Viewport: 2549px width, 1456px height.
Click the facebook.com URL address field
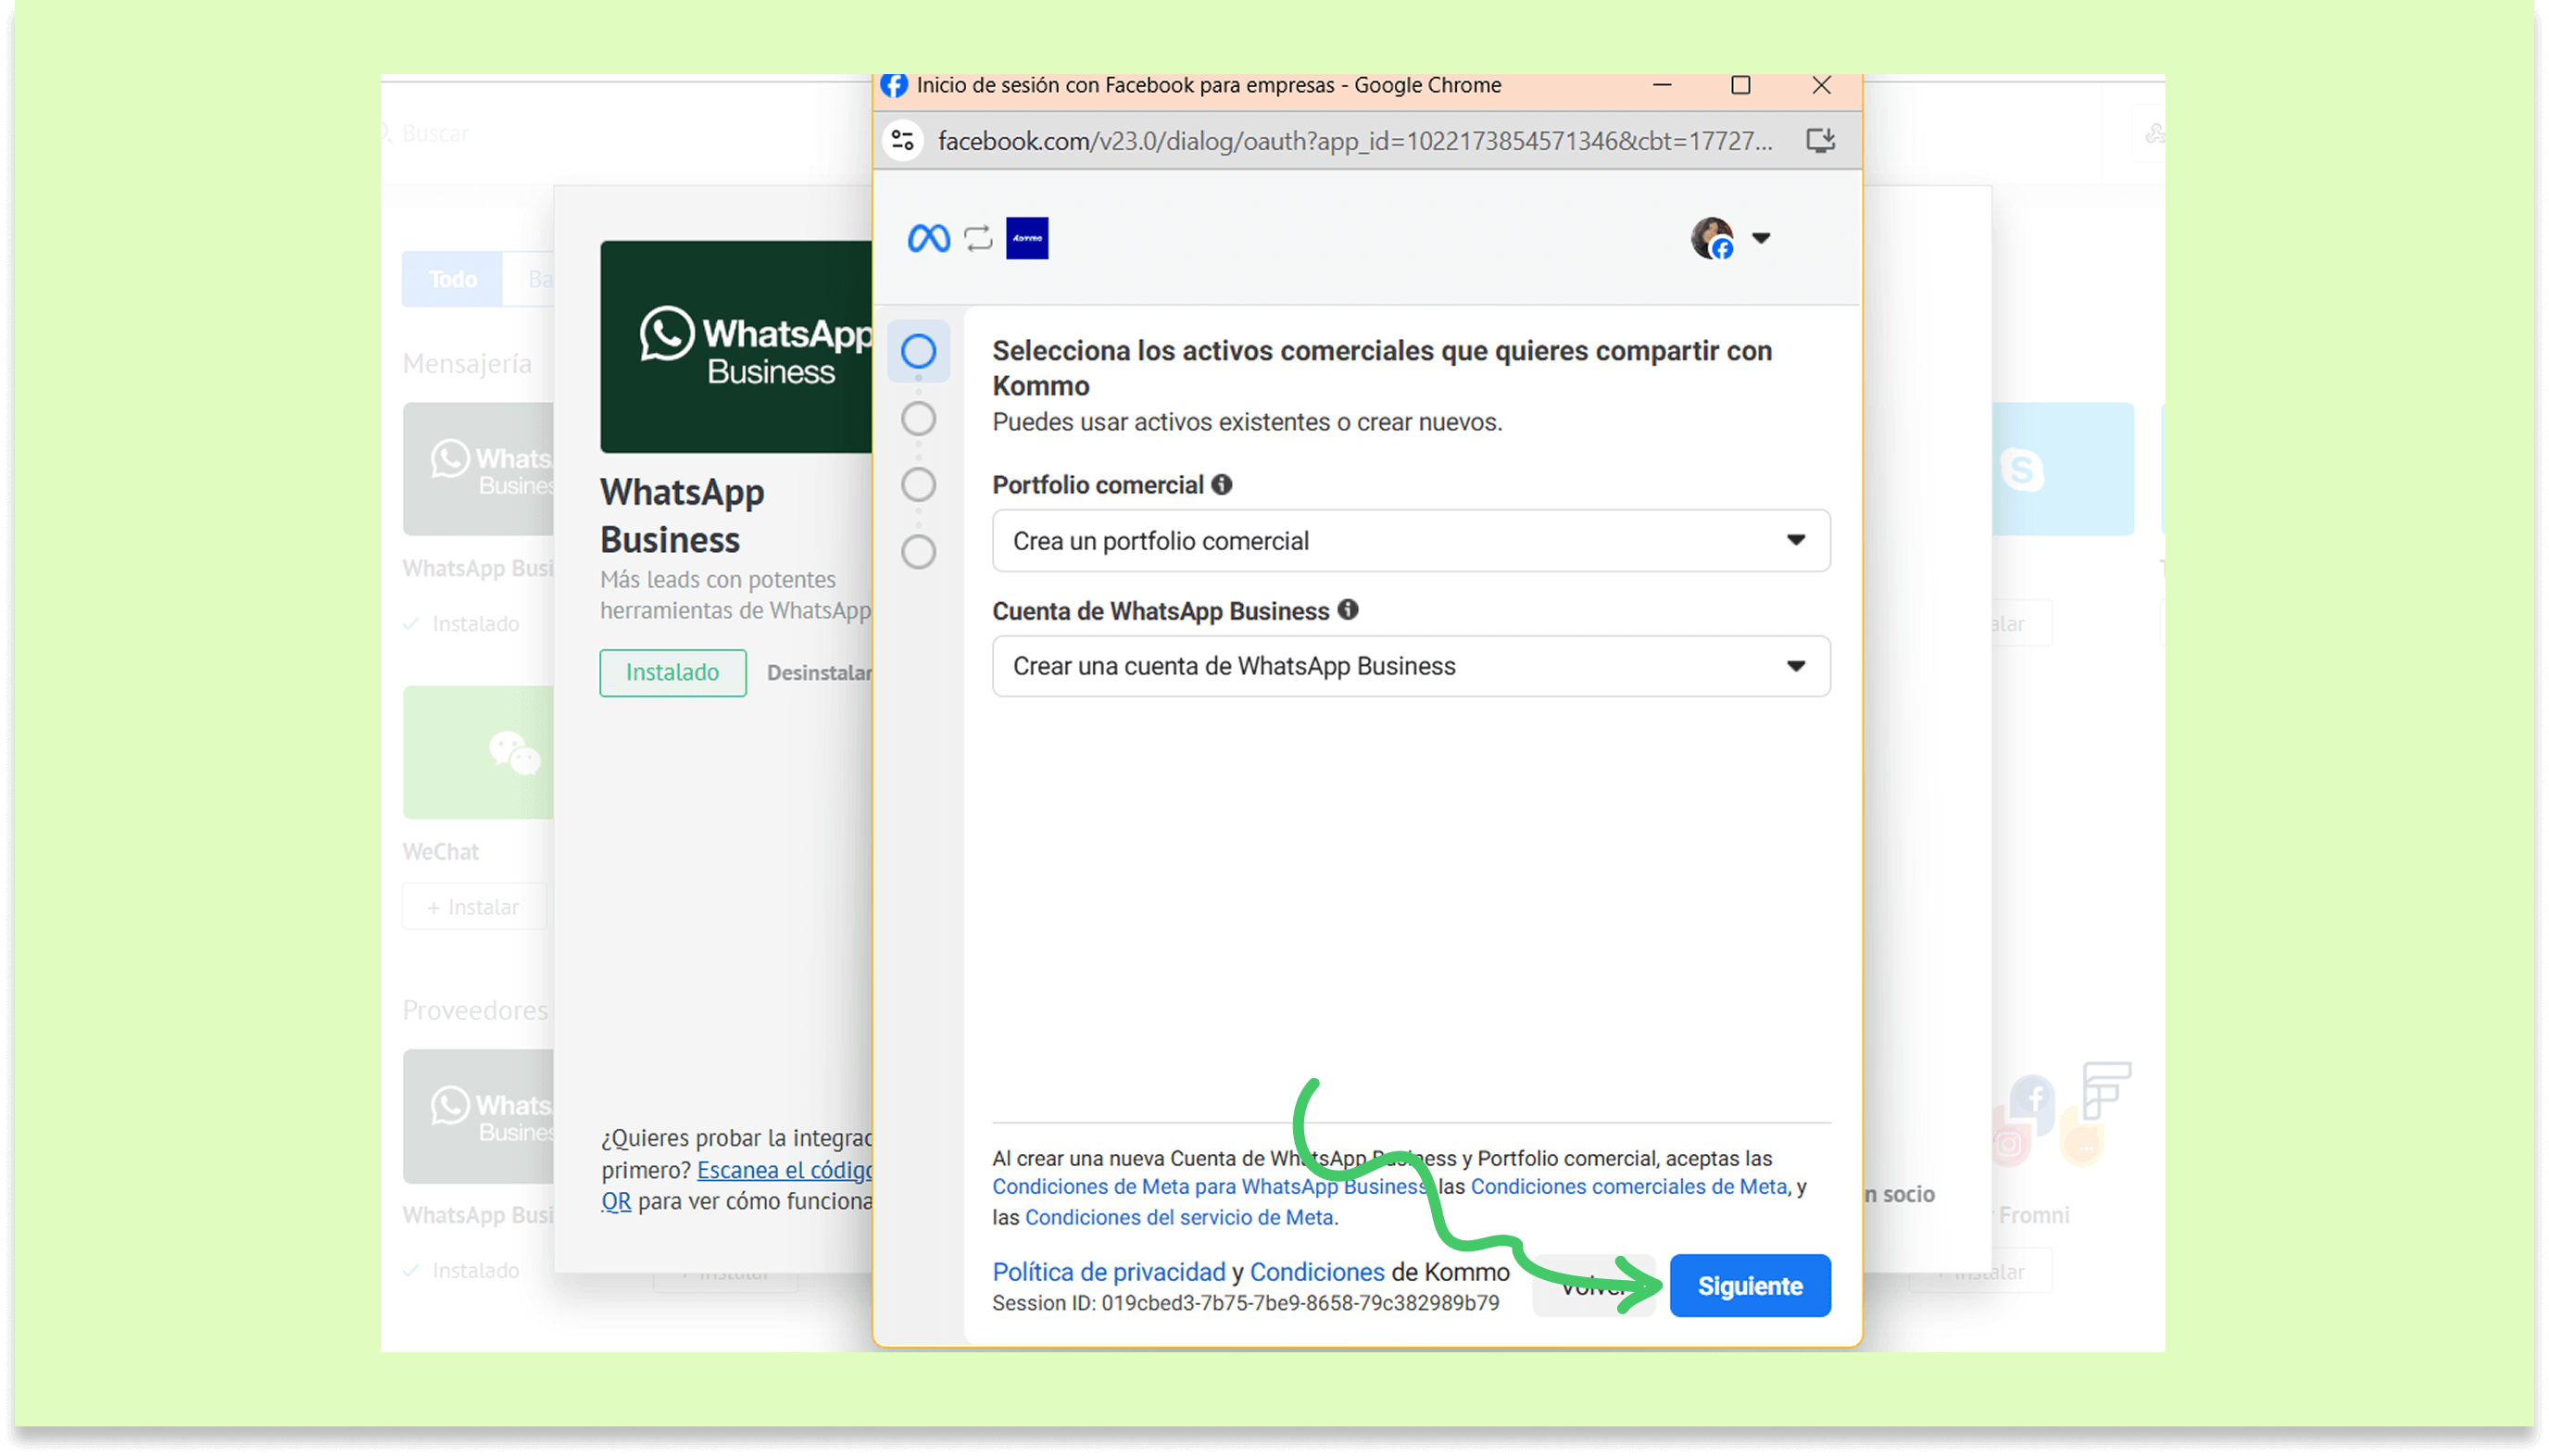[1355, 141]
